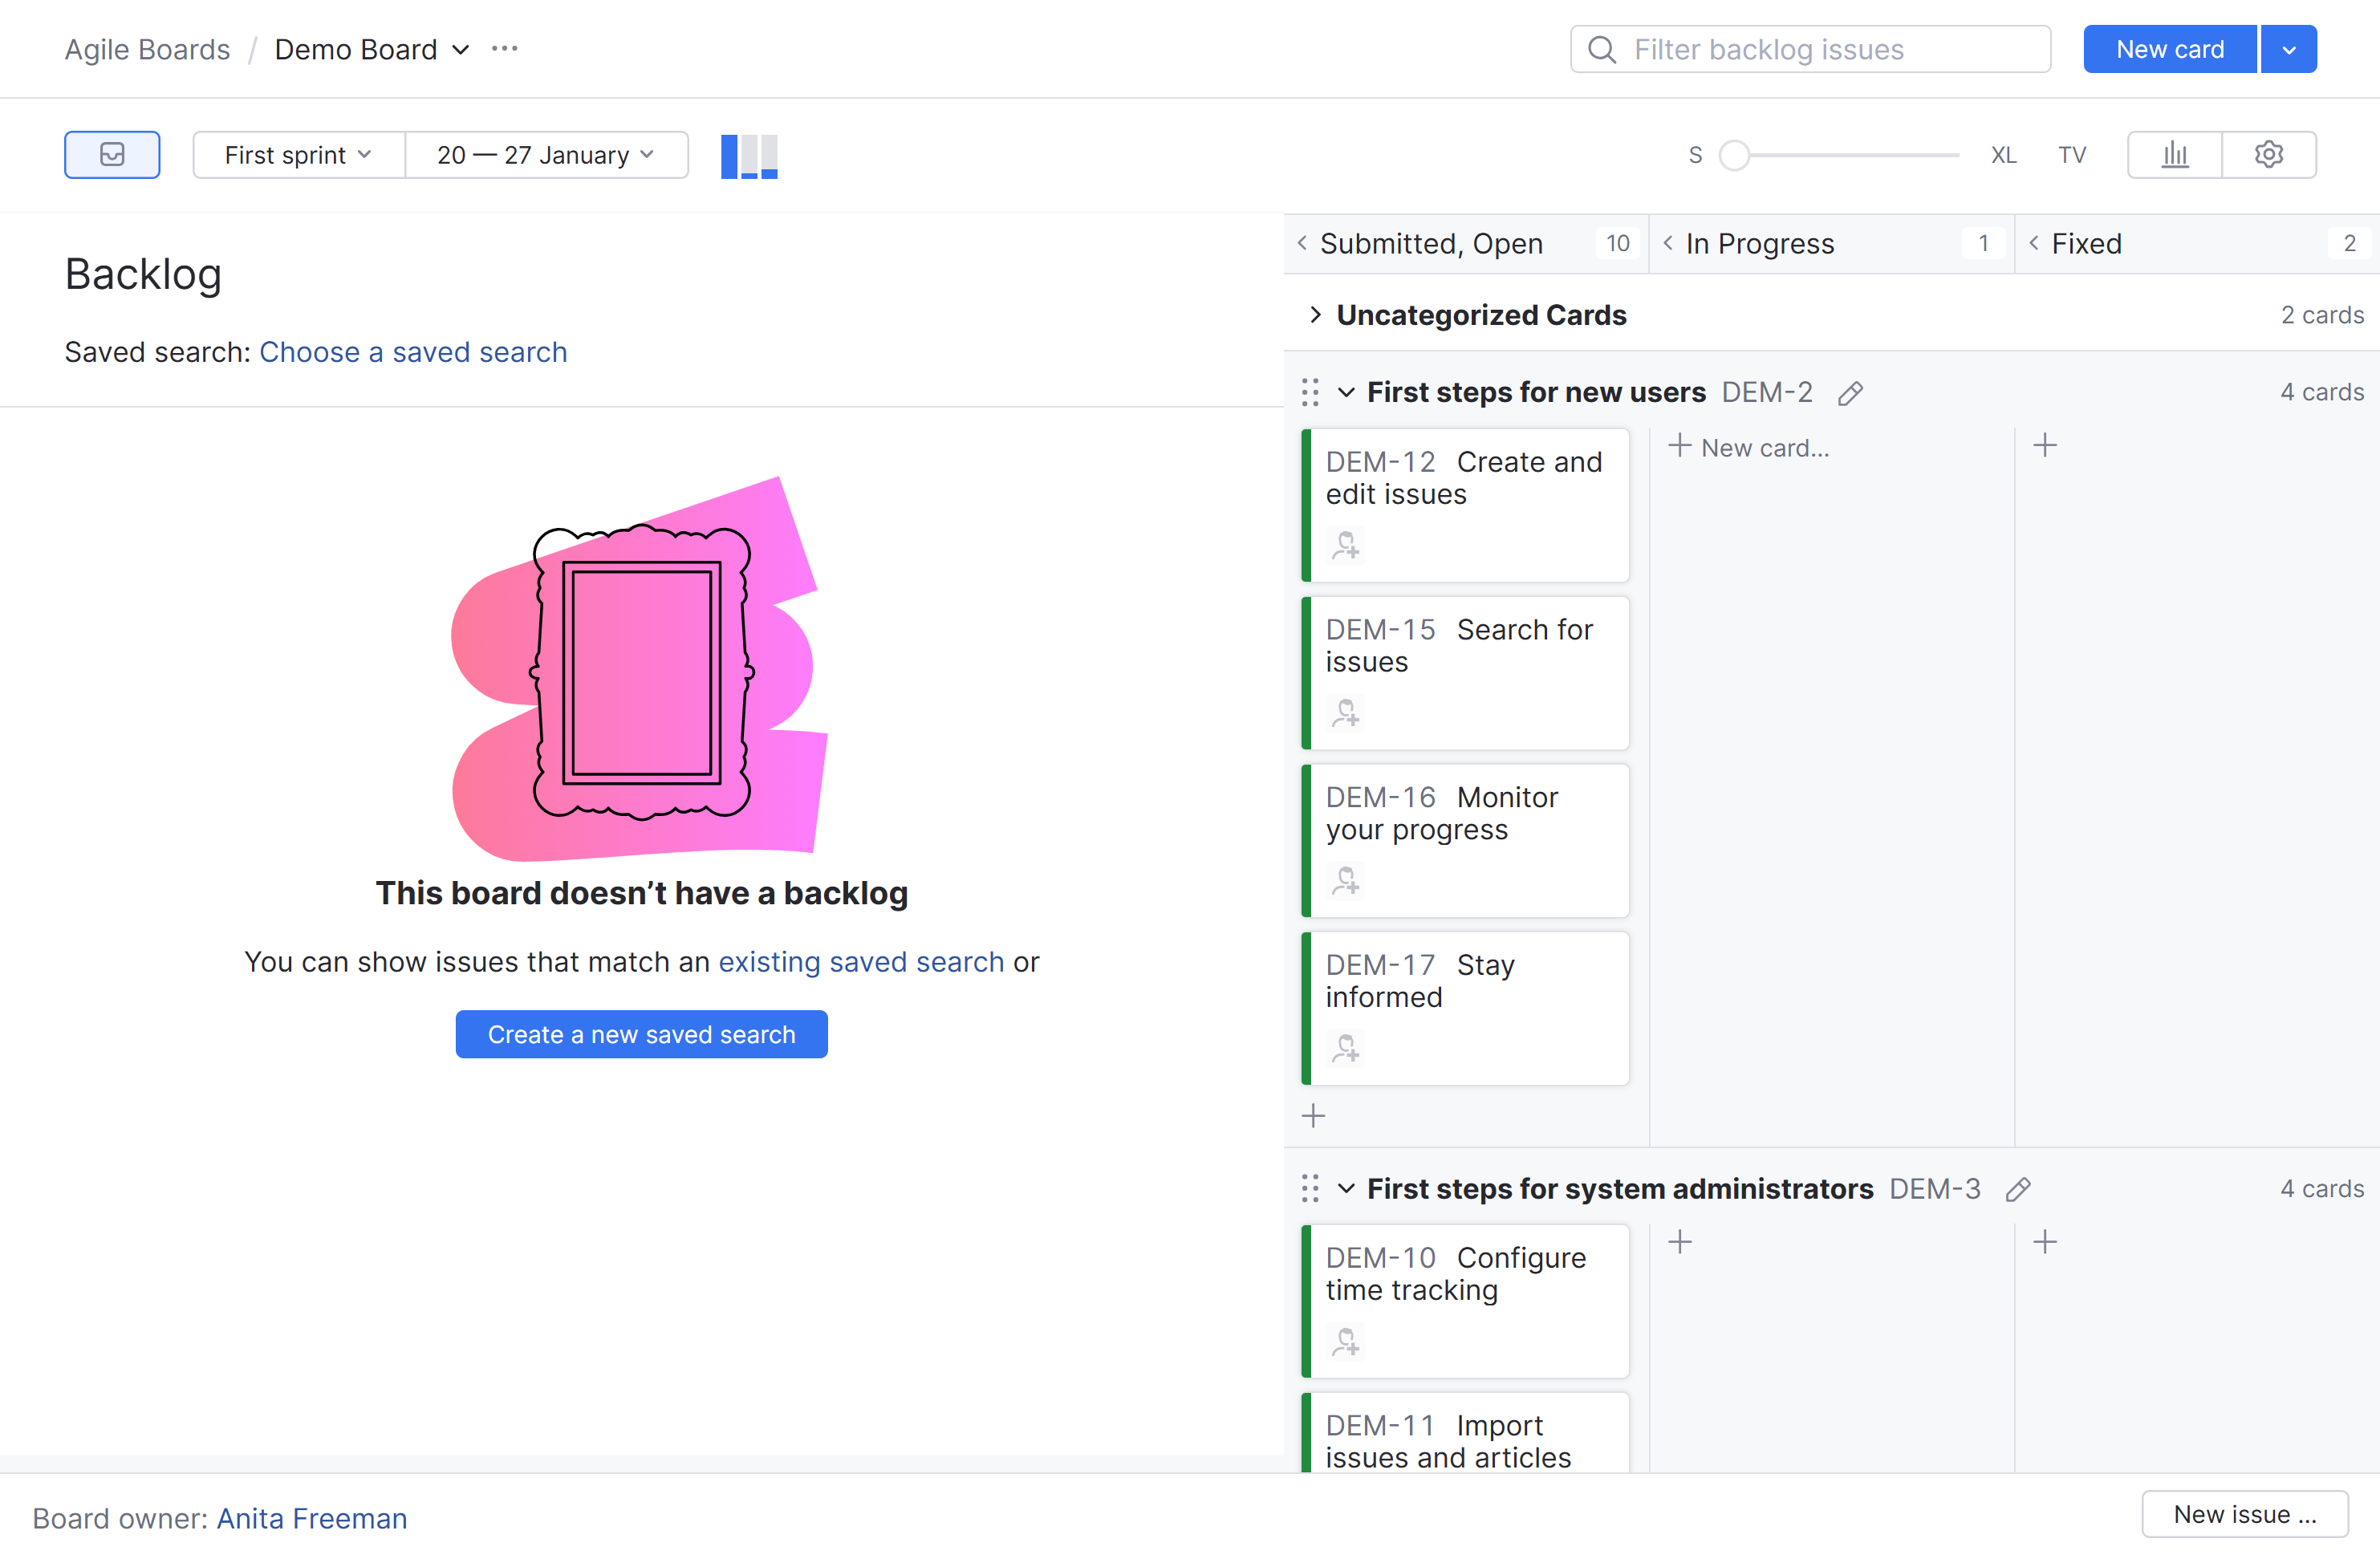Image resolution: width=2380 pixels, height=1563 pixels.
Task: Assign user on DEM-12 card
Action: 1345,546
